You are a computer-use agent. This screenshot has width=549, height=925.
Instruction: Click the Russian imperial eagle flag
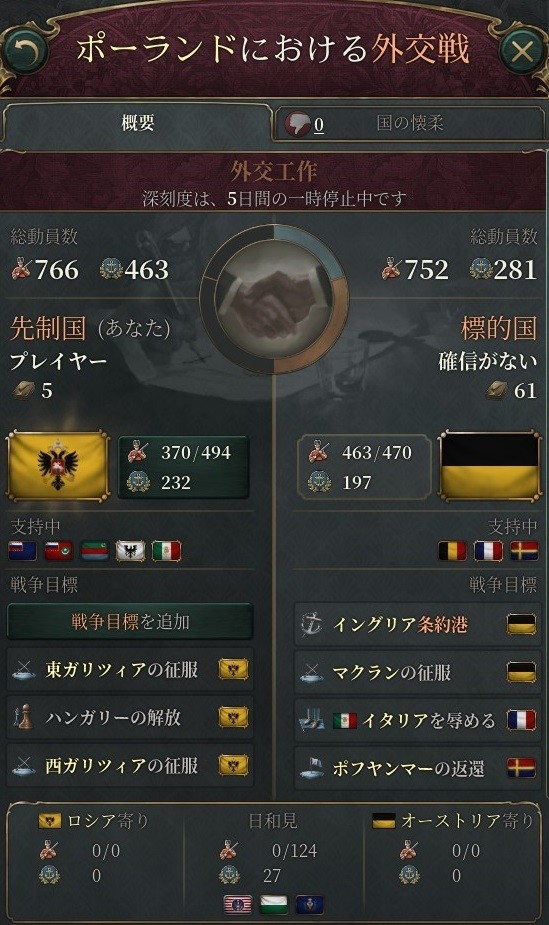point(57,467)
